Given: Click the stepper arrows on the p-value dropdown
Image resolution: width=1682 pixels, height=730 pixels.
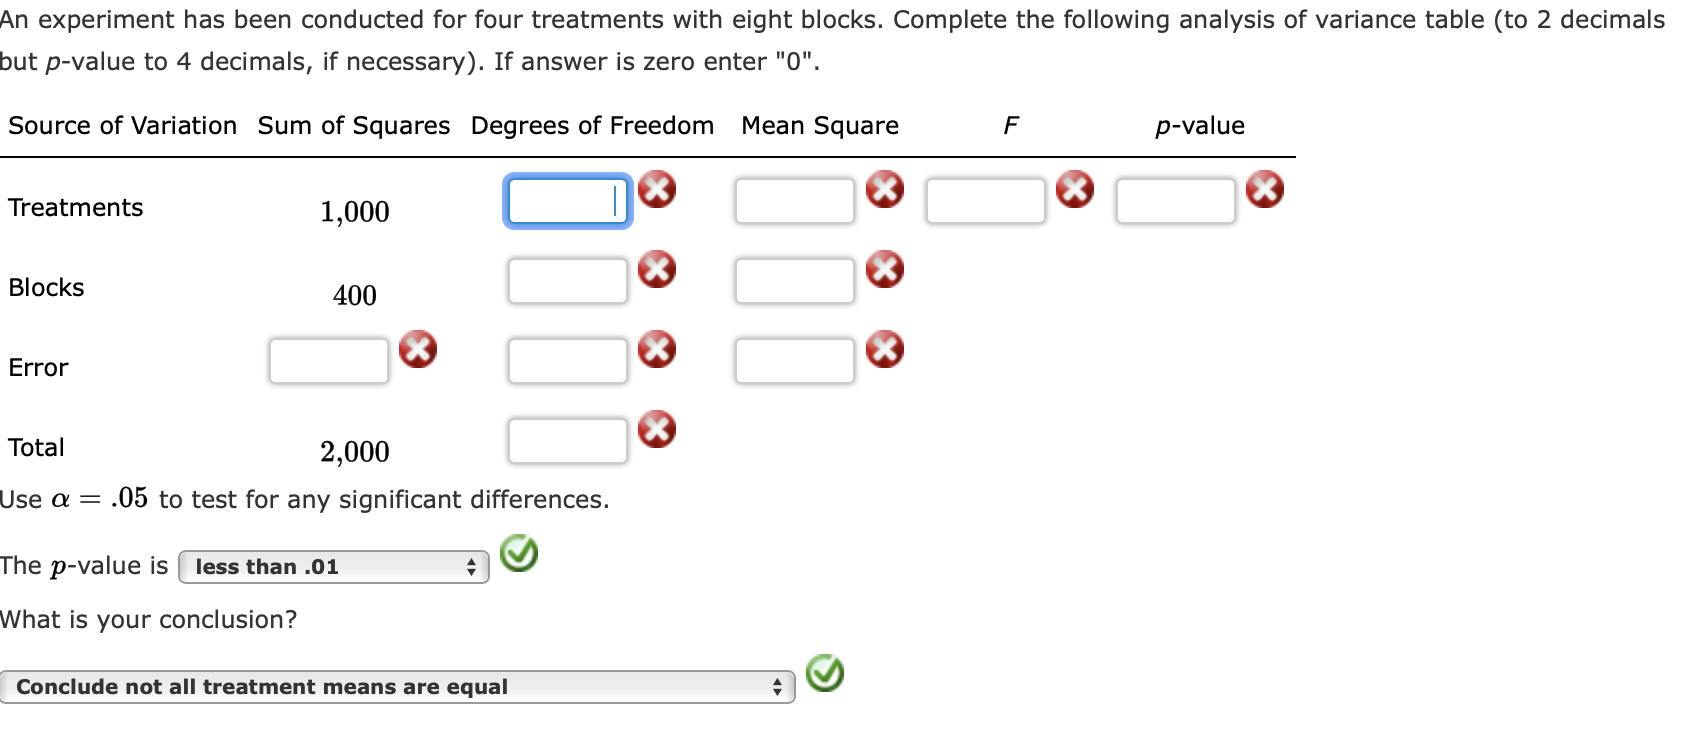Looking at the screenshot, I should [471, 567].
